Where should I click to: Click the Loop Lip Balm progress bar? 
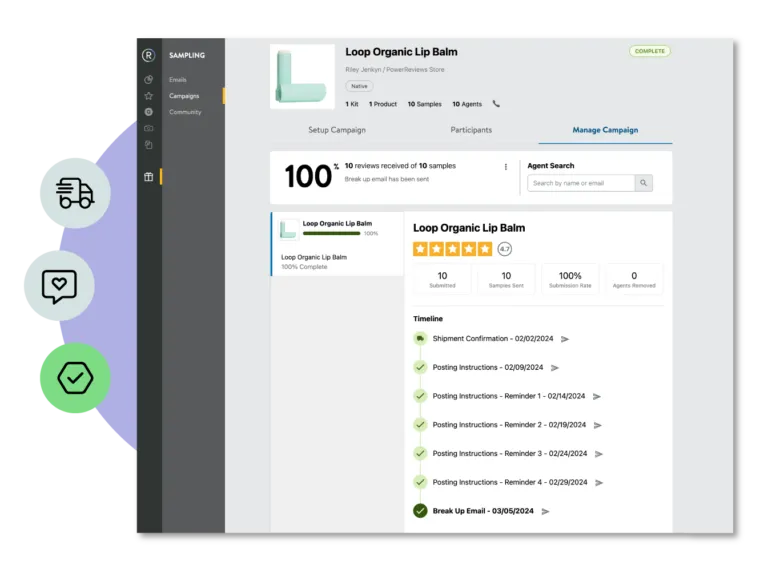(331, 233)
